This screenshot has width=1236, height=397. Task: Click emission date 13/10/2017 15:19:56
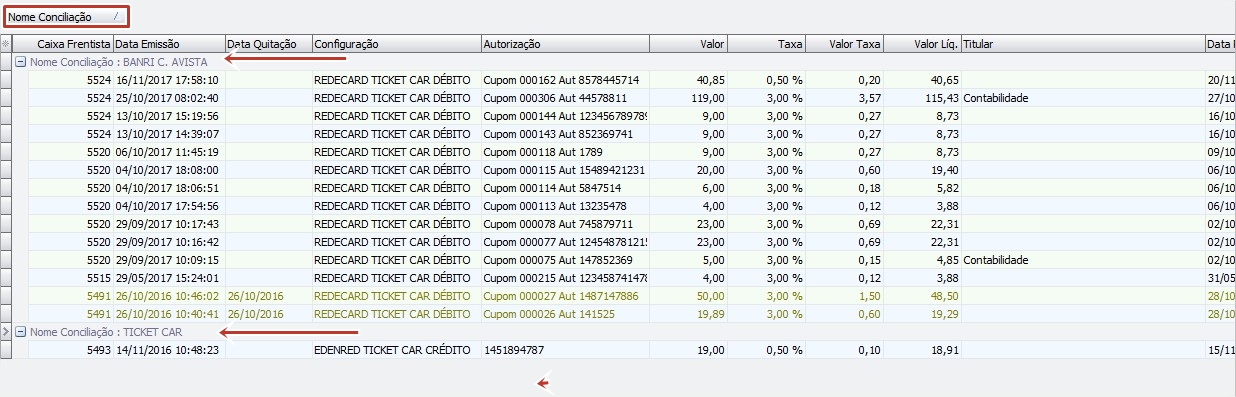tap(168, 115)
